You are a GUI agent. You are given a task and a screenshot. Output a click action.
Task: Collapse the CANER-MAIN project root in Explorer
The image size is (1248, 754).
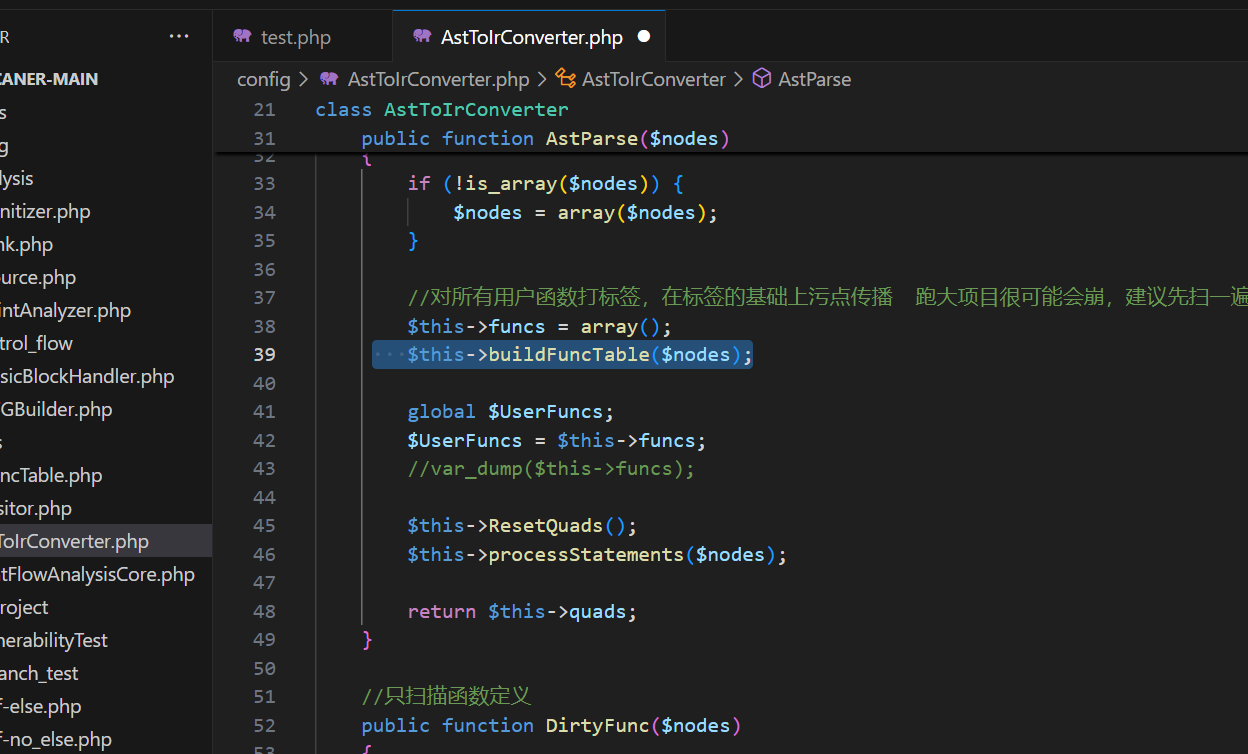coord(50,79)
